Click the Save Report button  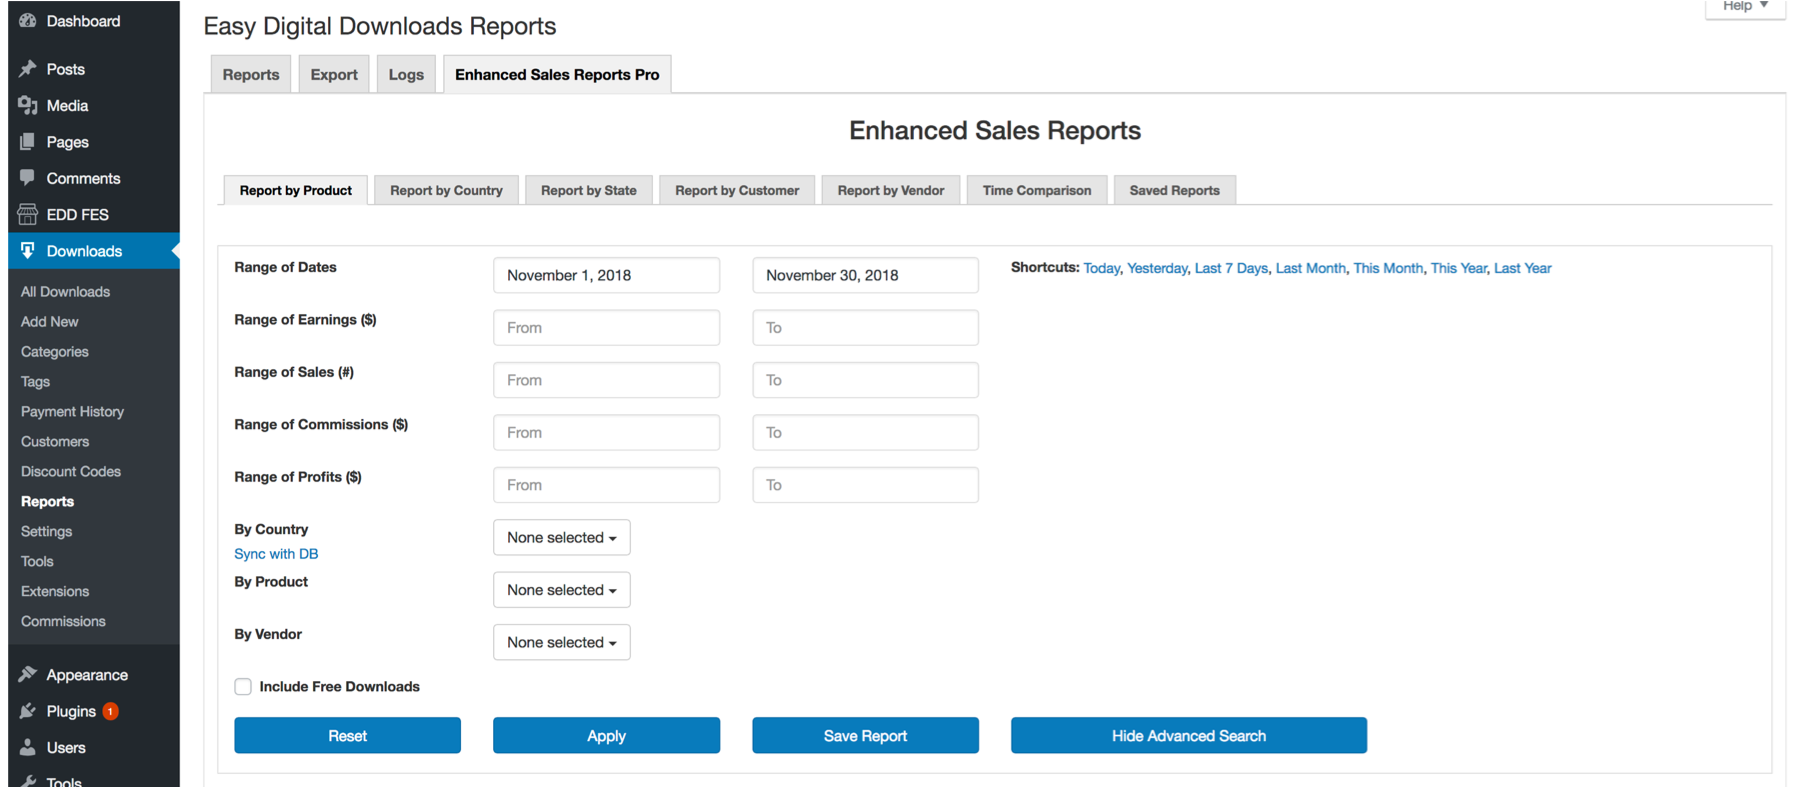(865, 735)
